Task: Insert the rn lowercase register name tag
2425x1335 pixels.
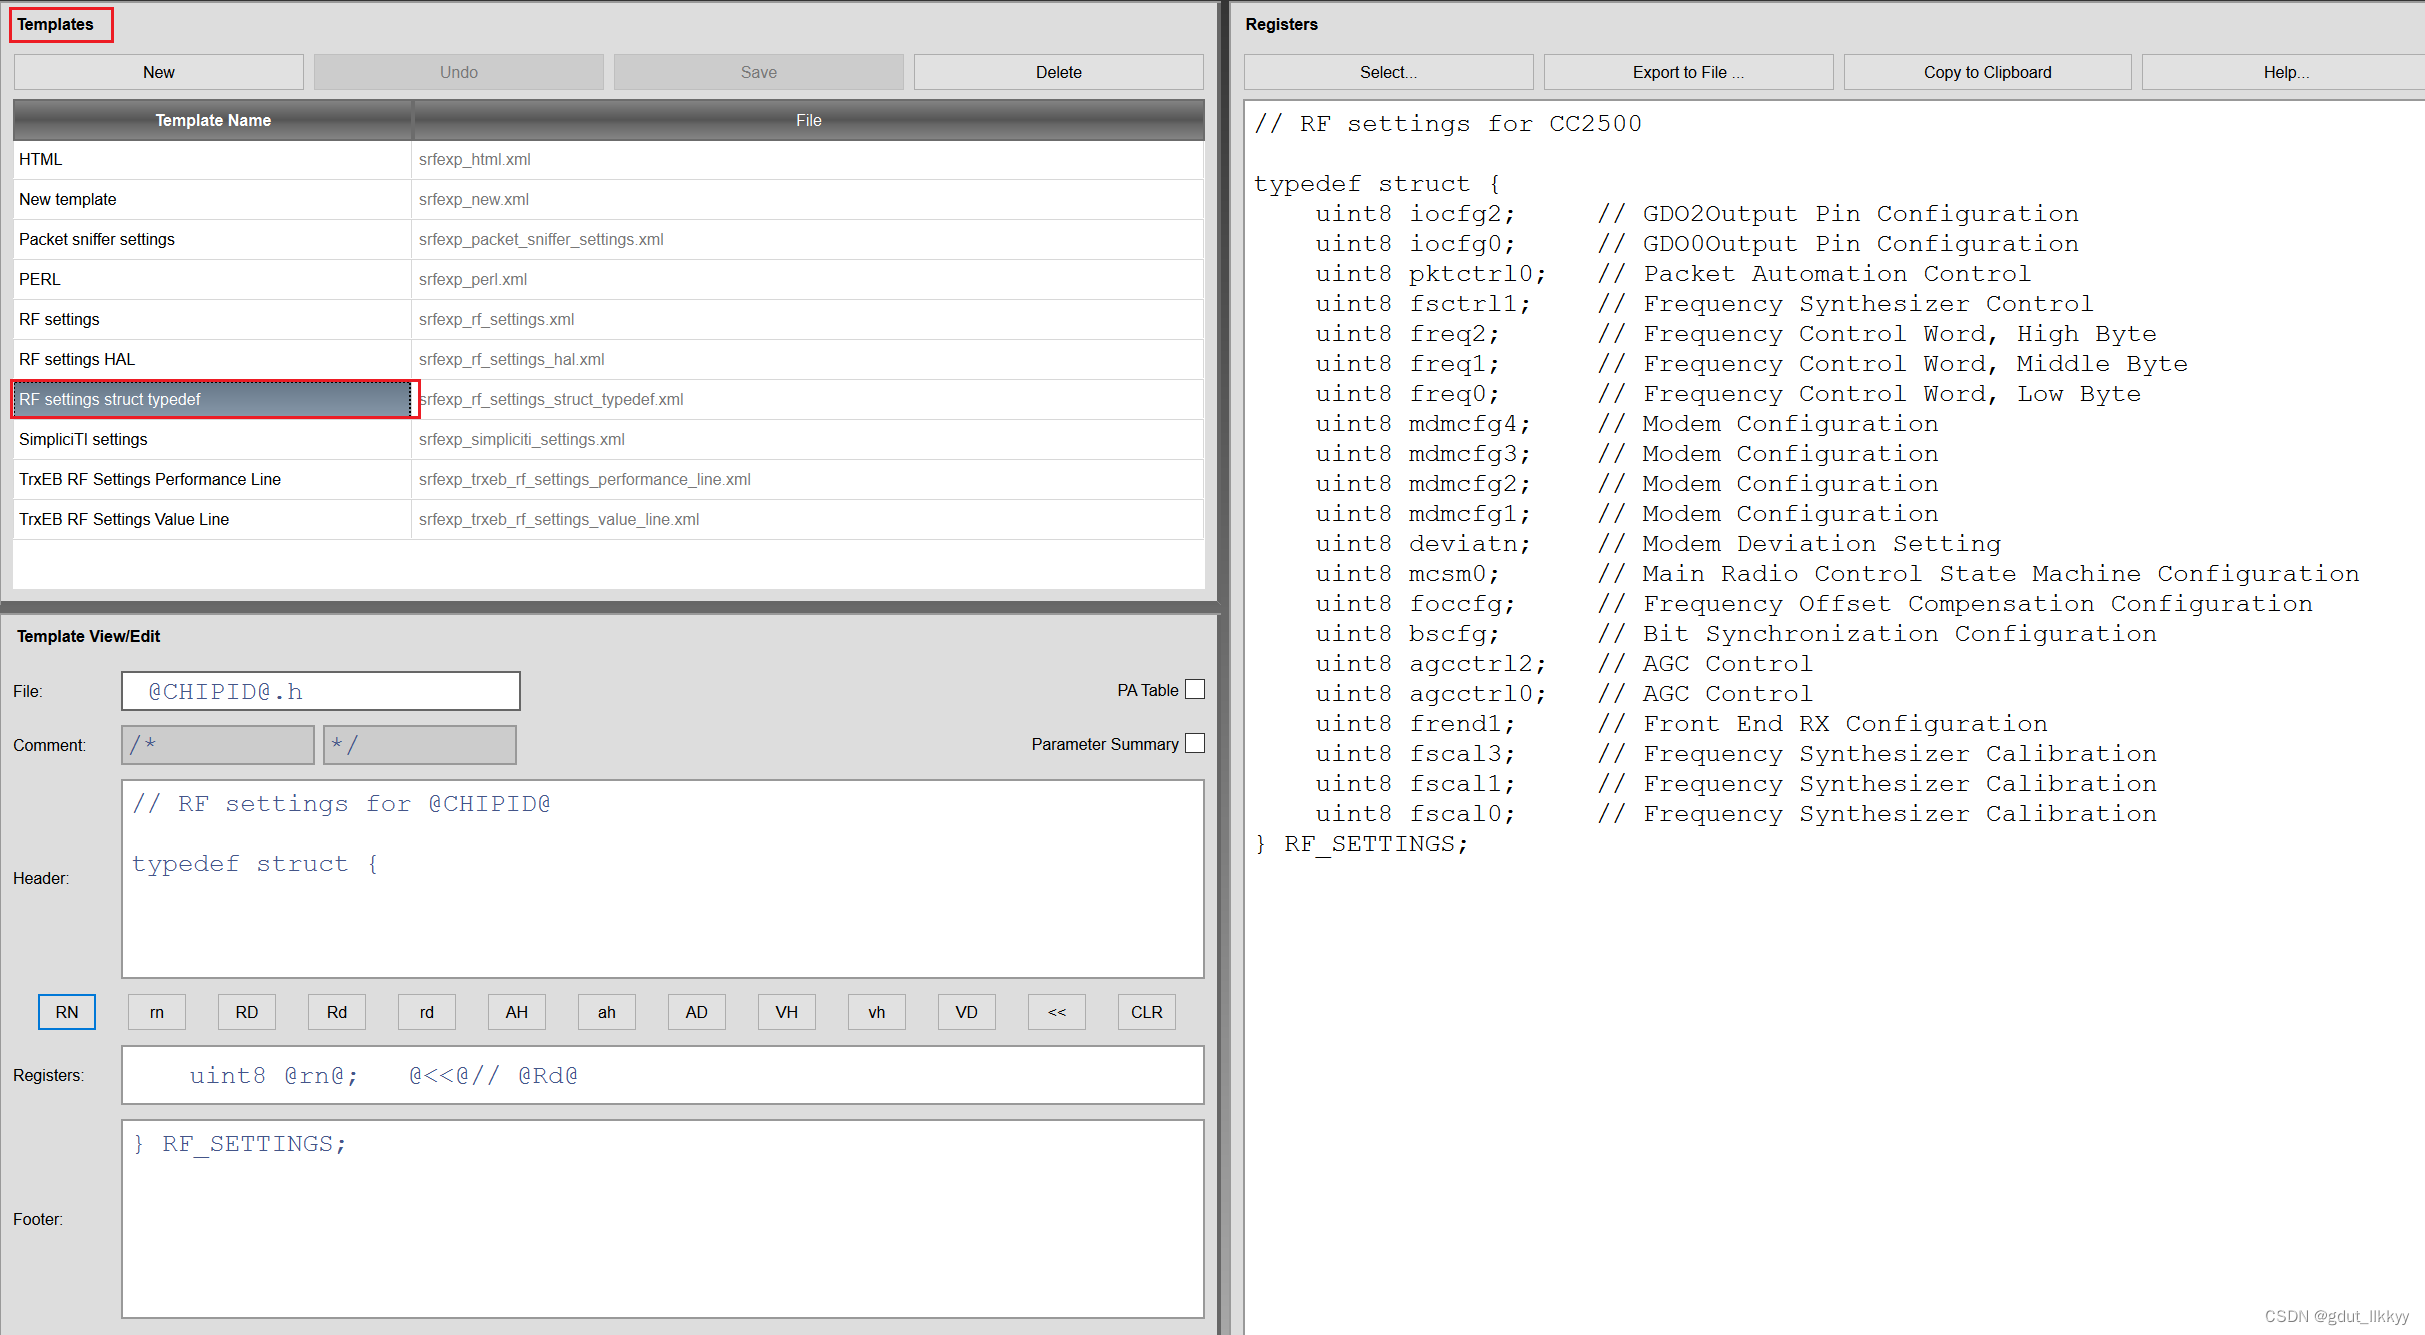Action: pos(157,1012)
